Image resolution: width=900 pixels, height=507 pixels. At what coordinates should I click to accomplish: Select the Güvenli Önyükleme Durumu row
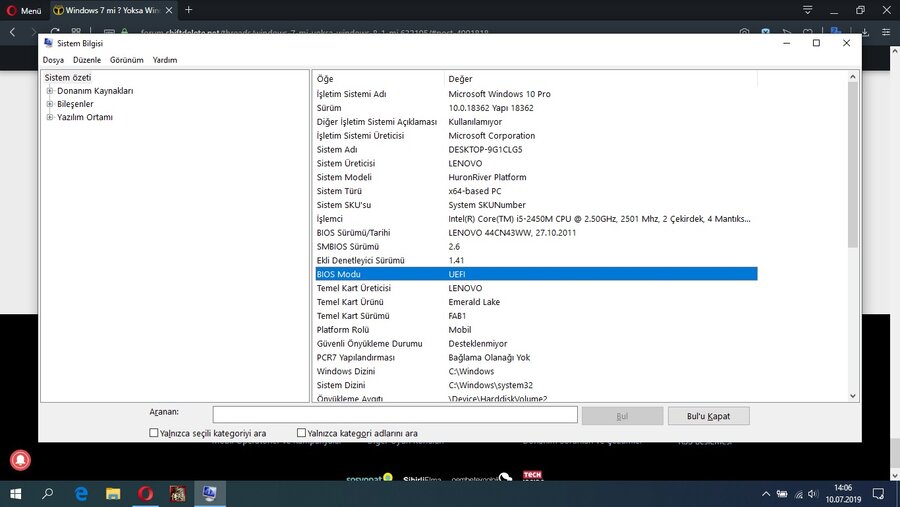click(536, 343)
